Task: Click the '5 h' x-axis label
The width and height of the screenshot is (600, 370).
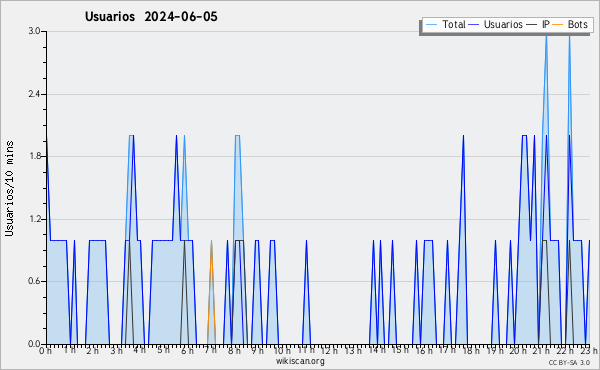Action: (163, 350)
